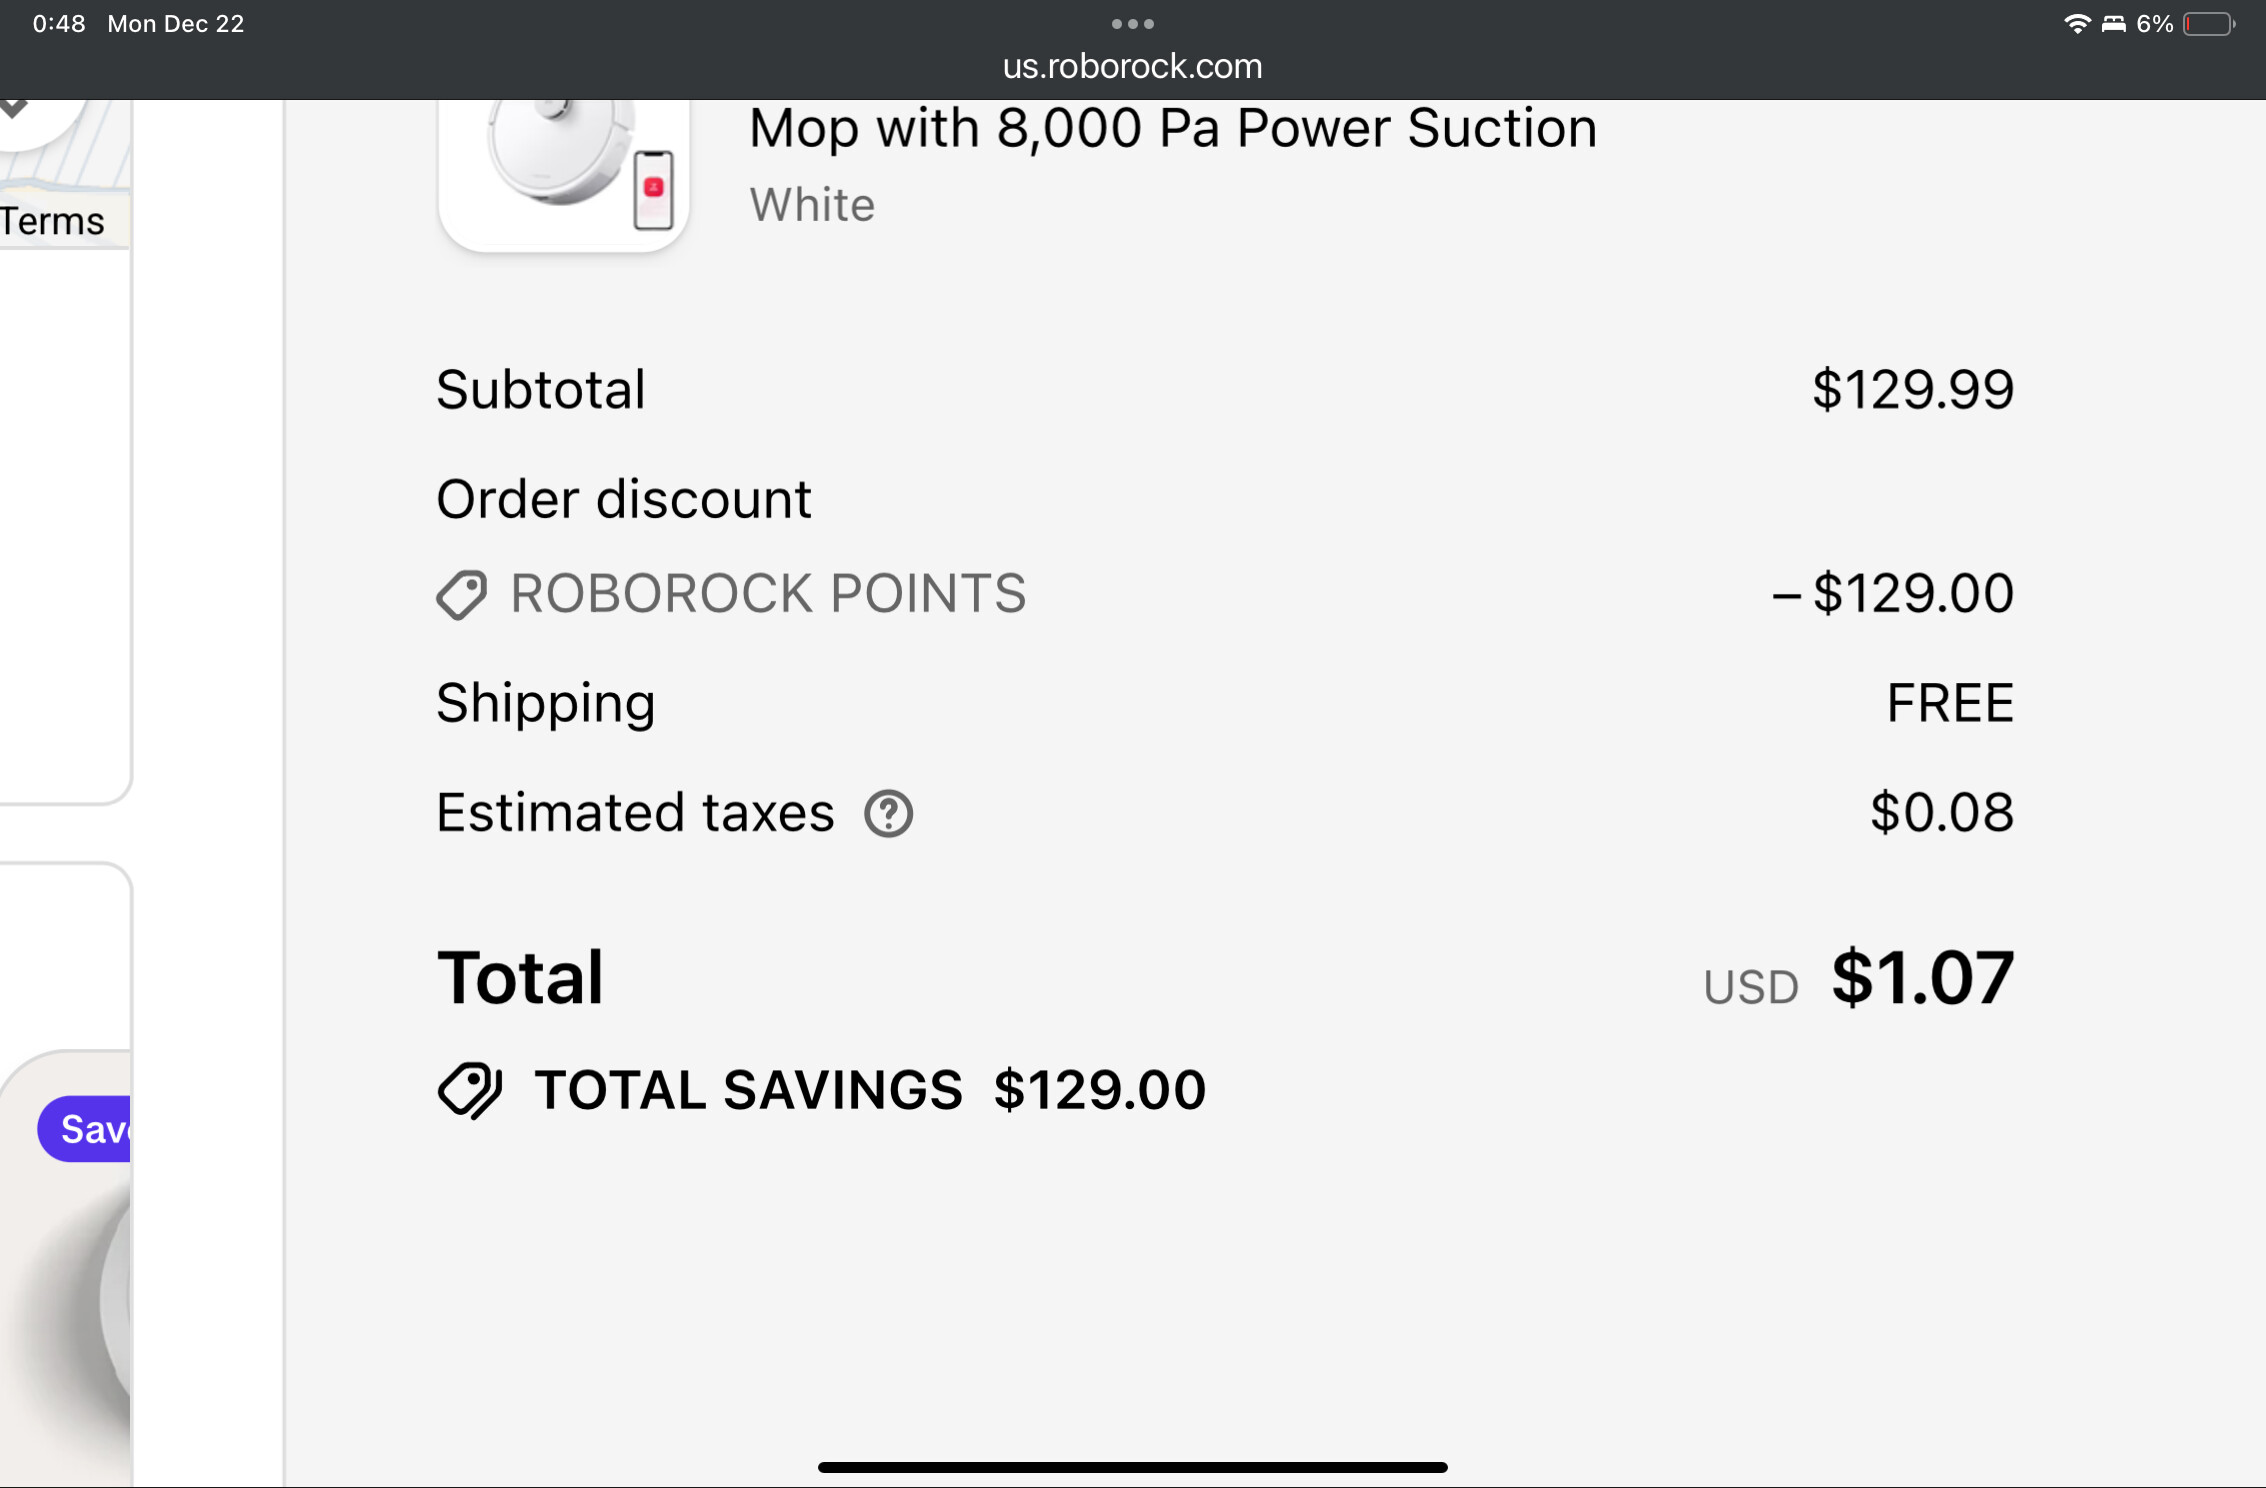Click the tag icon beside ROBOROCK POINTS
The image size is (2266, 1488).
point(462,594)
